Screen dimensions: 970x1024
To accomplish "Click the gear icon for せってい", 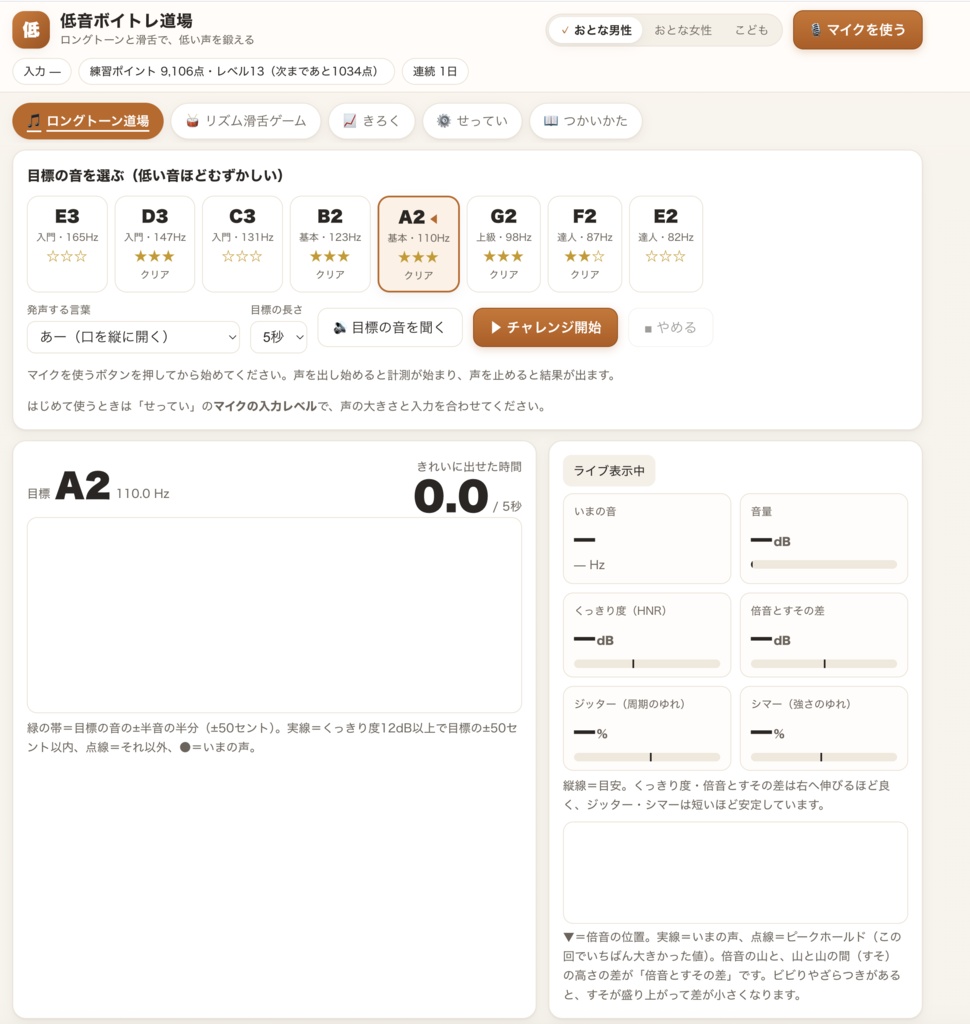I will (x=444, y=121).
